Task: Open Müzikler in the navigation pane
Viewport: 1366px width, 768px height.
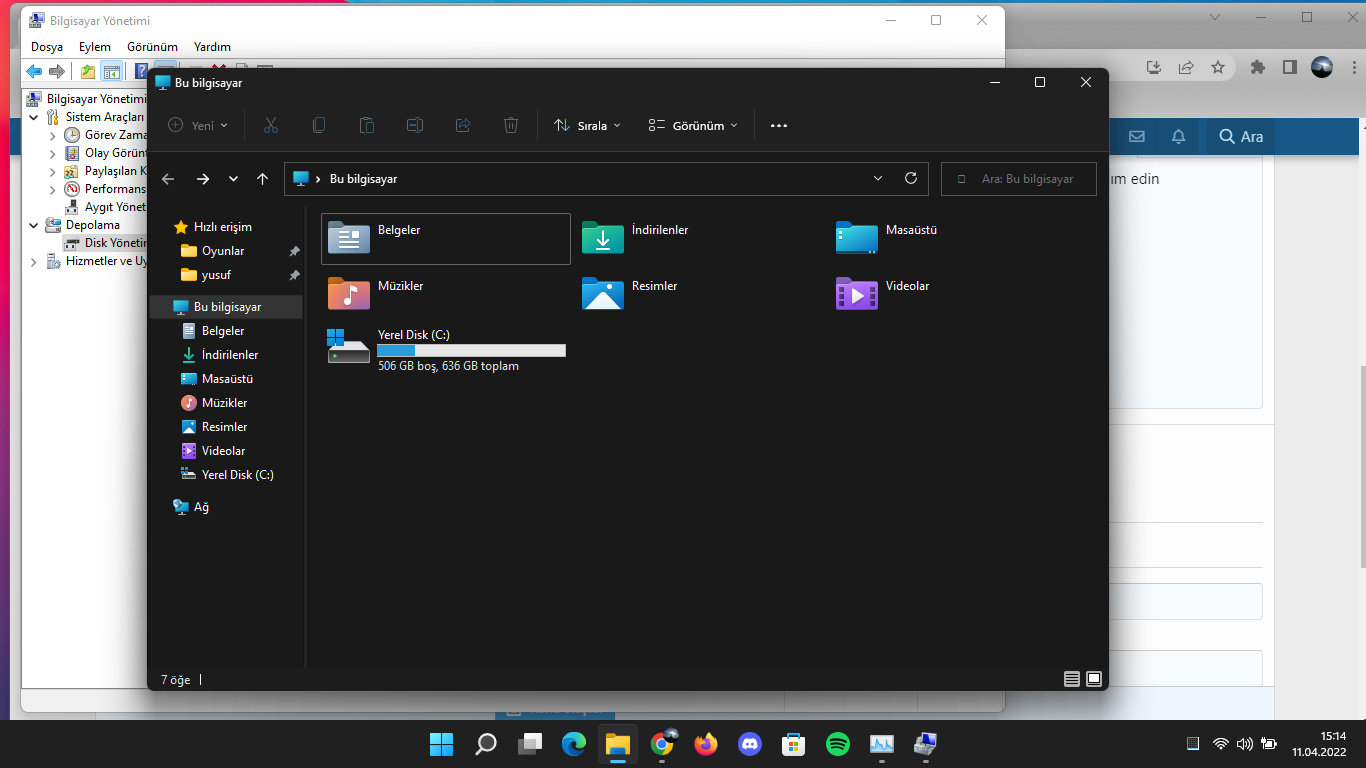Action: click(x=224, y=403)
